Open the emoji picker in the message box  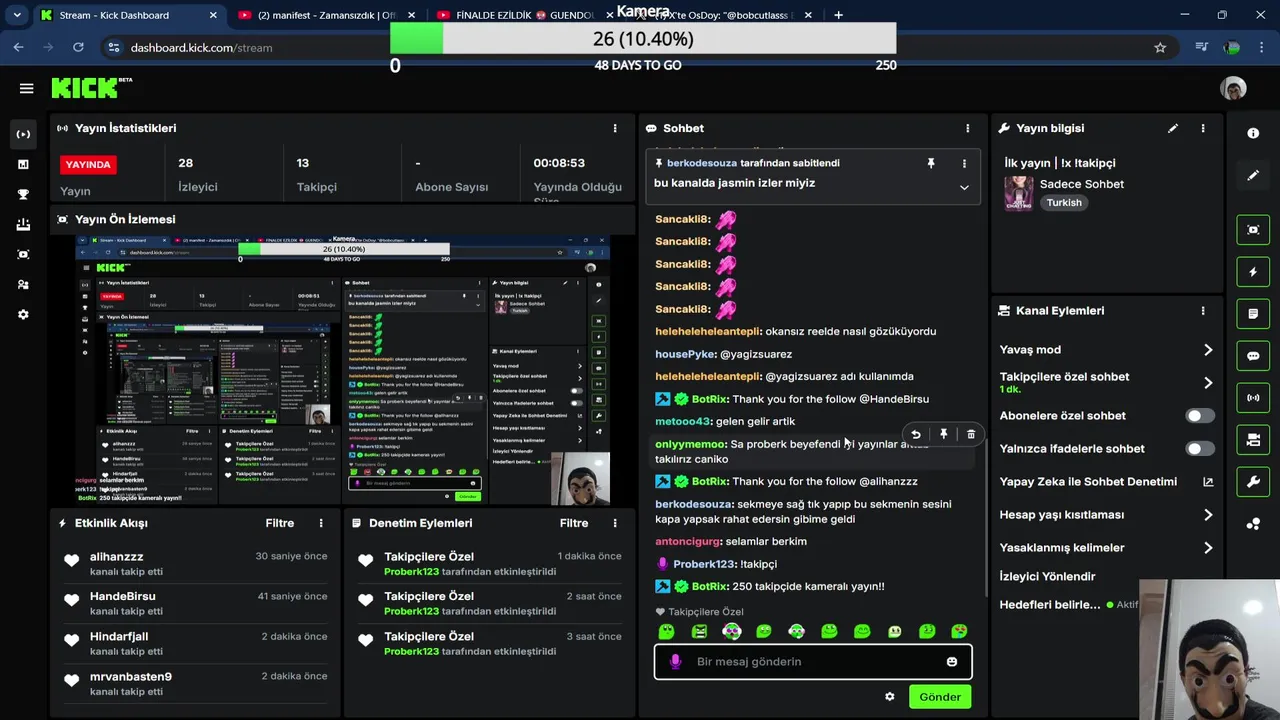(x=952, y=661)
